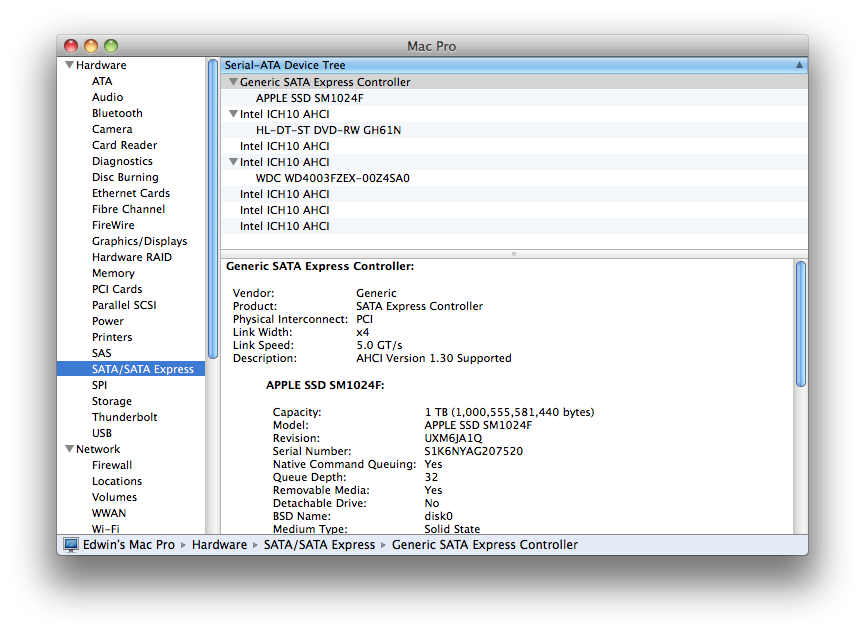The width and height of the screenshot is (865, 634).
Task: Select Power in the sidebar
Action: pos(108,321)
